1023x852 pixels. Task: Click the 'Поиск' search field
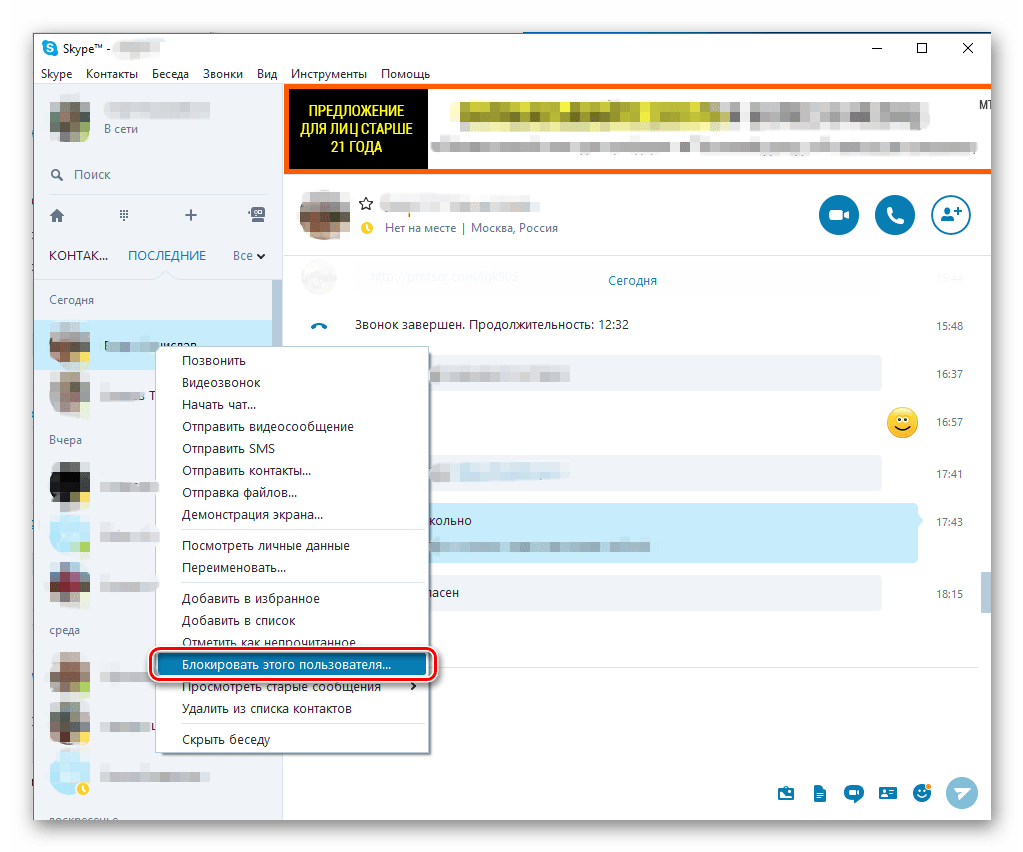click(x=150, y=175)
